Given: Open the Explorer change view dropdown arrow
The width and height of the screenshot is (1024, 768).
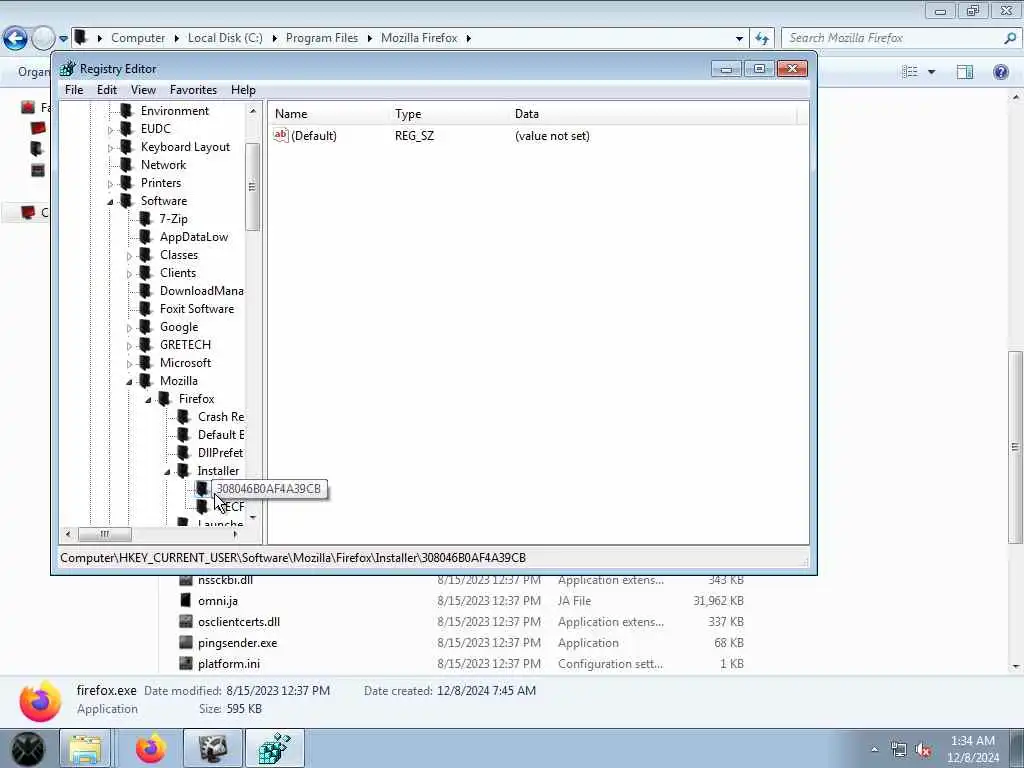Looking at the screenshot, I should [x=932, y=72].
